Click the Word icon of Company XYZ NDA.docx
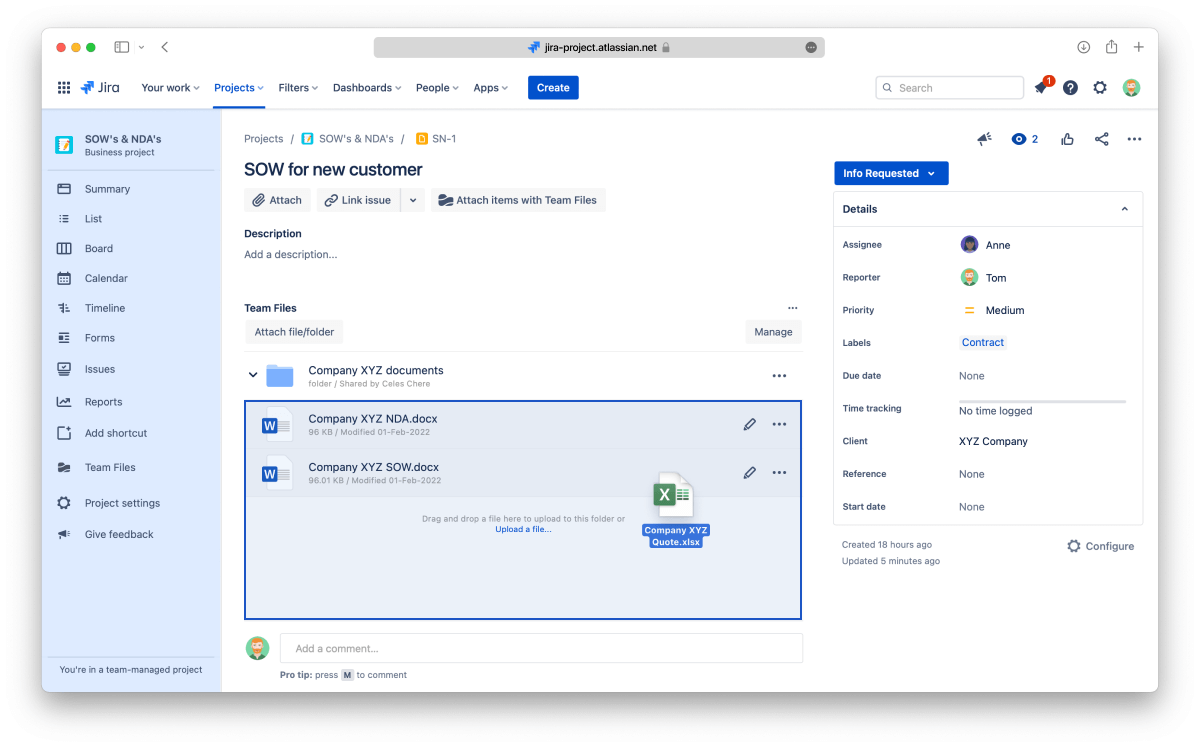This screenshot has width=1200, height=747. coord(276,425)
